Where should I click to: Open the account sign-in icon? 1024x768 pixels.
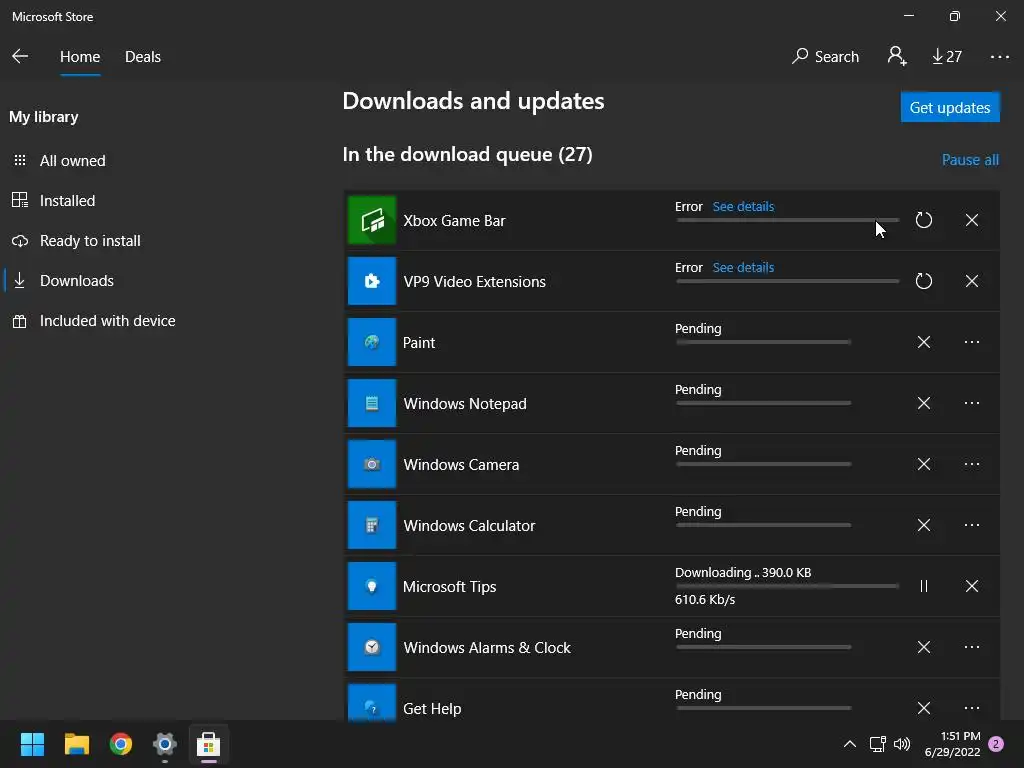click(897, 56)
